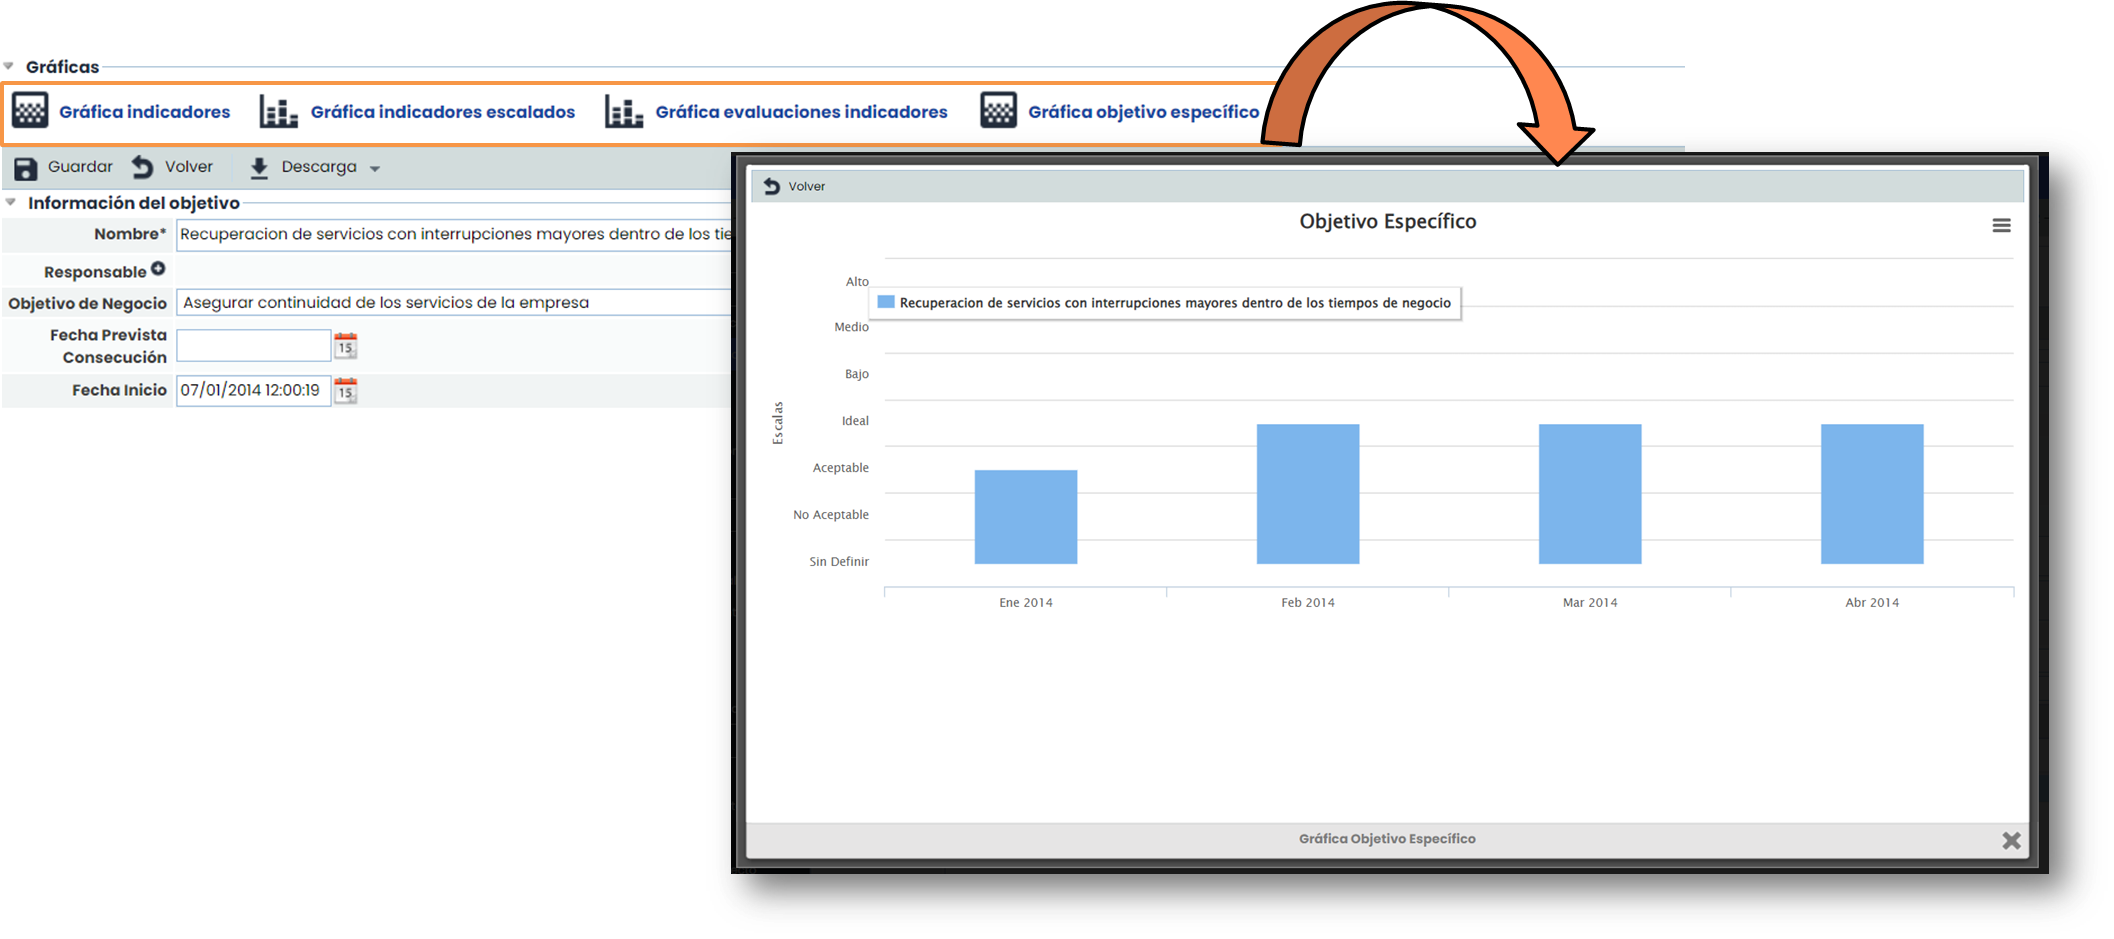
Task: Collapse the Gráficas section
Action: [x=9, y=67]
